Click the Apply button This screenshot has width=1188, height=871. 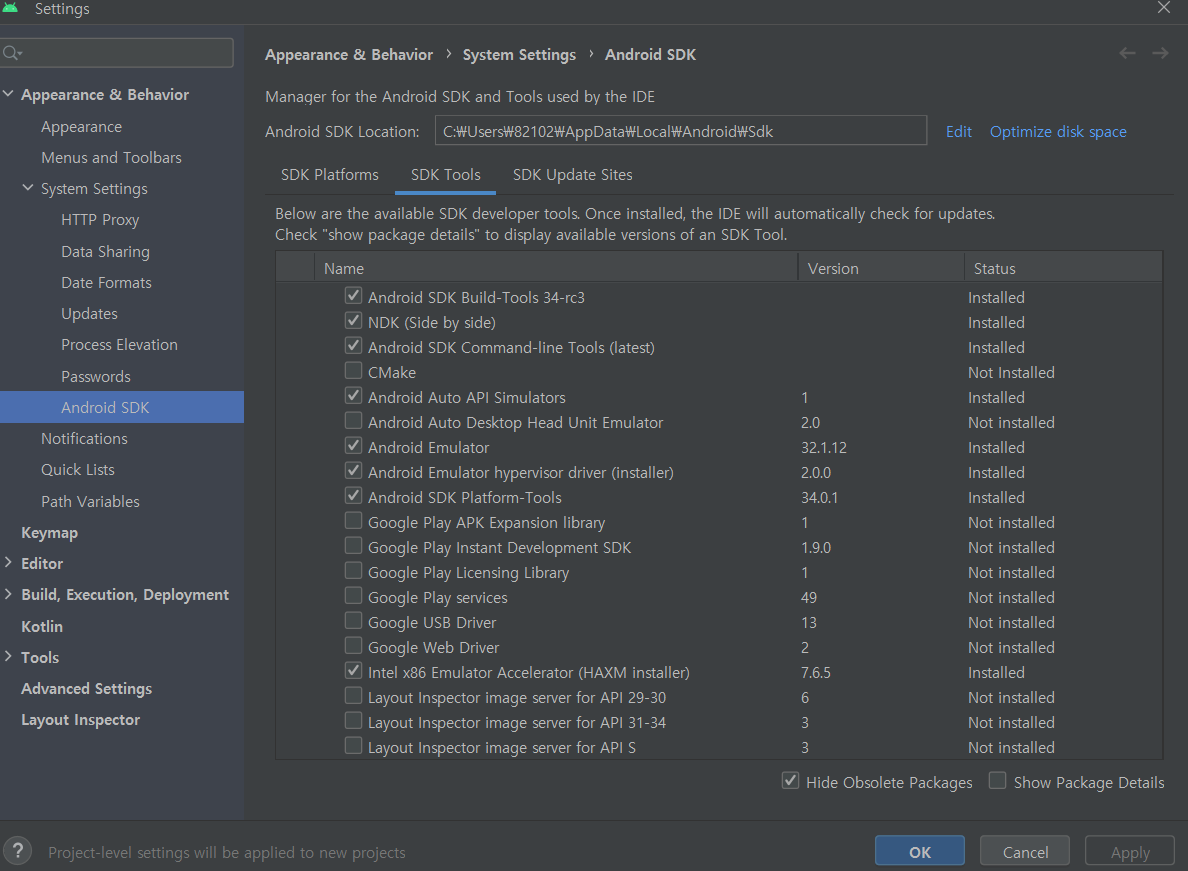1130,851
